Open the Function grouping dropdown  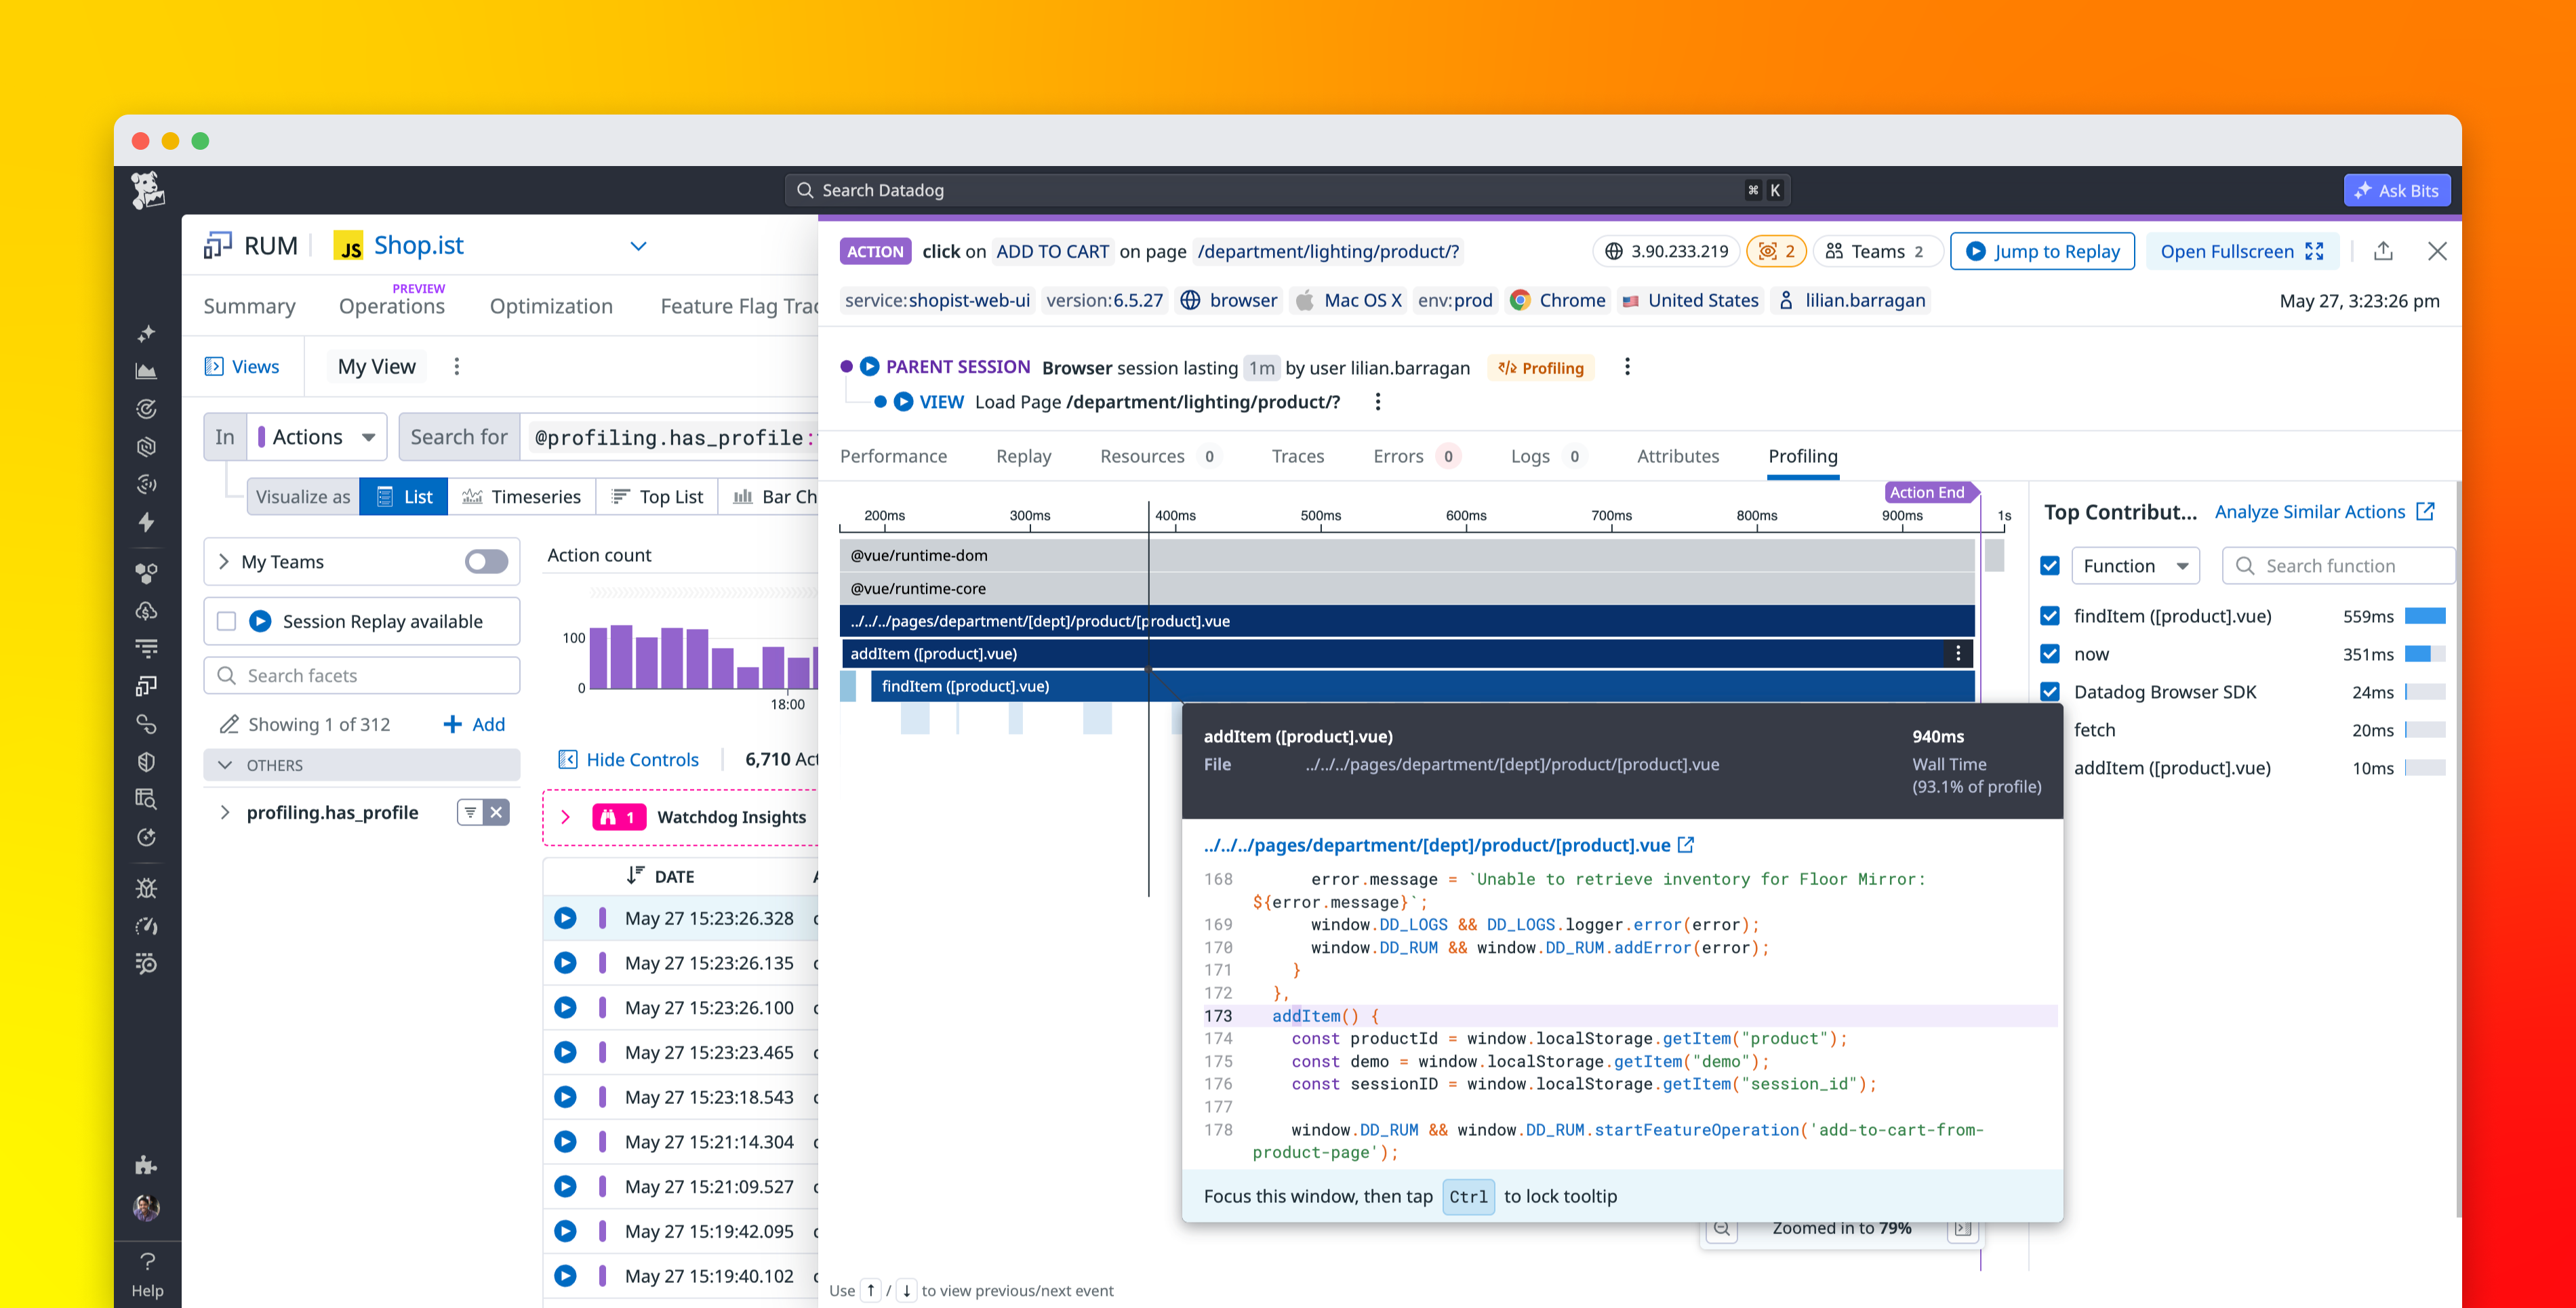pyautogui.click(x=2135, y=566)
